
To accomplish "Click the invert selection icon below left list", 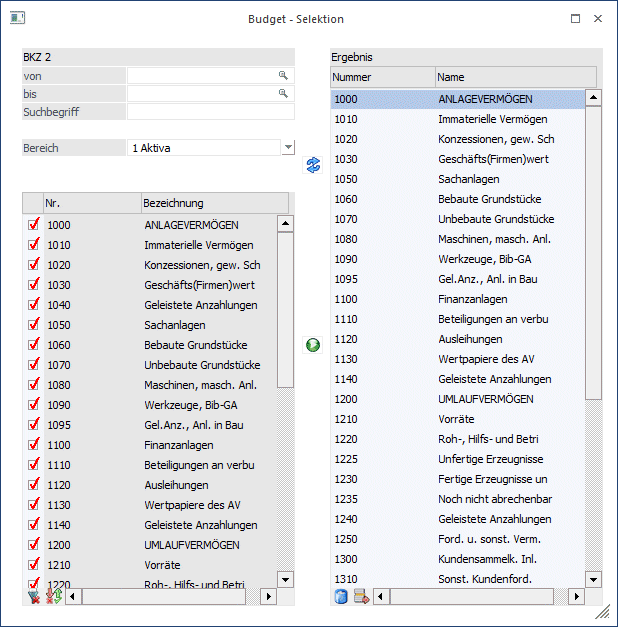I will point(52,596).
